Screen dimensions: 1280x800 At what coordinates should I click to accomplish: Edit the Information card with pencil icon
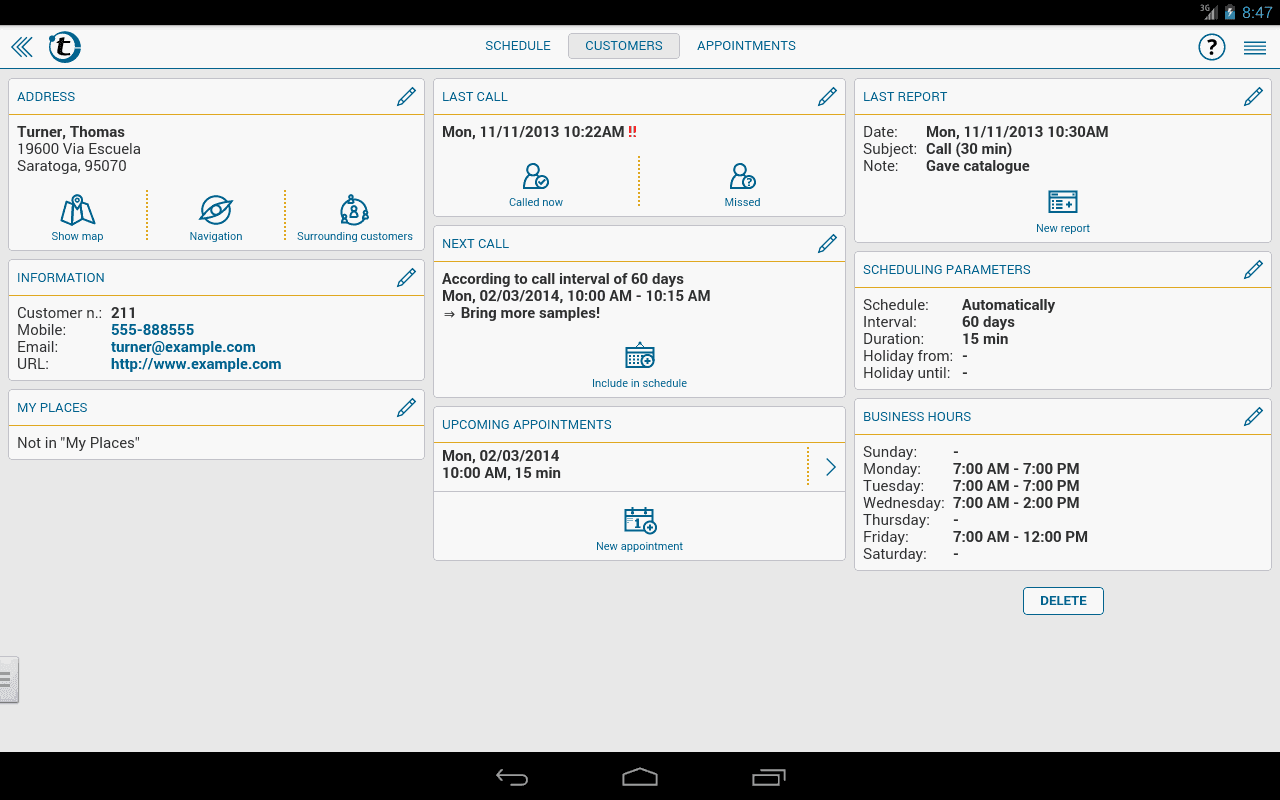tap(406, 277)
